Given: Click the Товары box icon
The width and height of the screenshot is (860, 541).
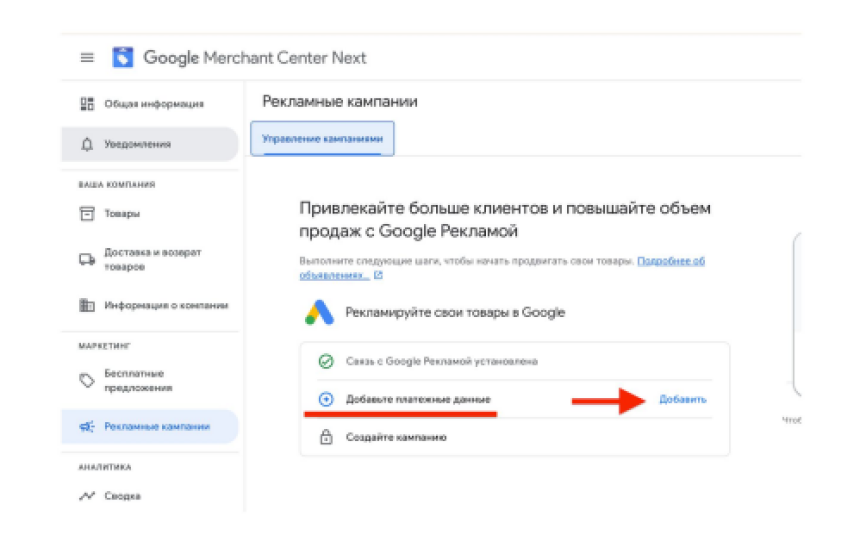Looking at the screenshot, I should click(87, 213).
